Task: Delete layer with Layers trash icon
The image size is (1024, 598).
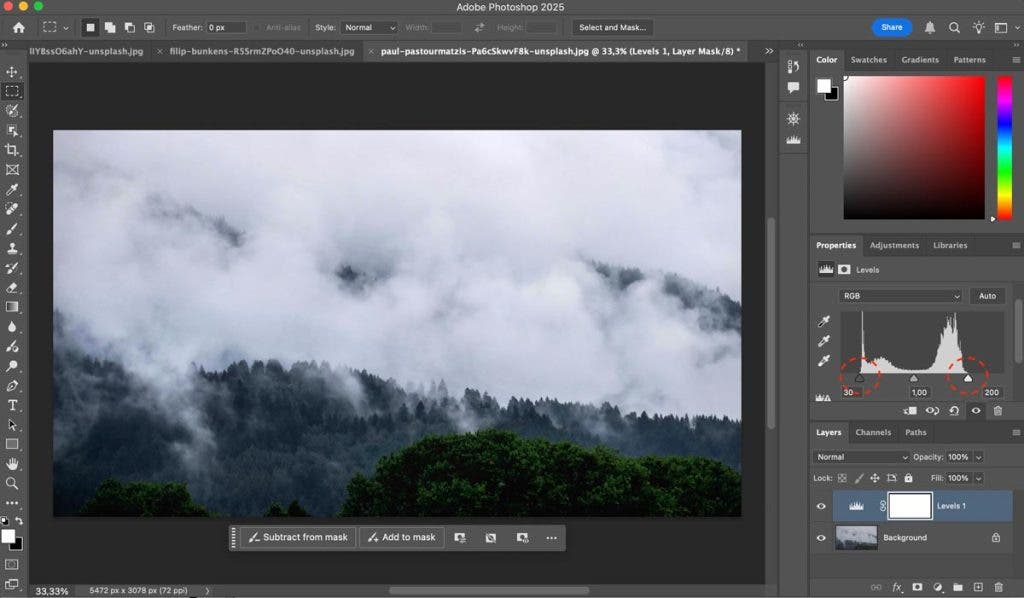Action: [998, 587]
